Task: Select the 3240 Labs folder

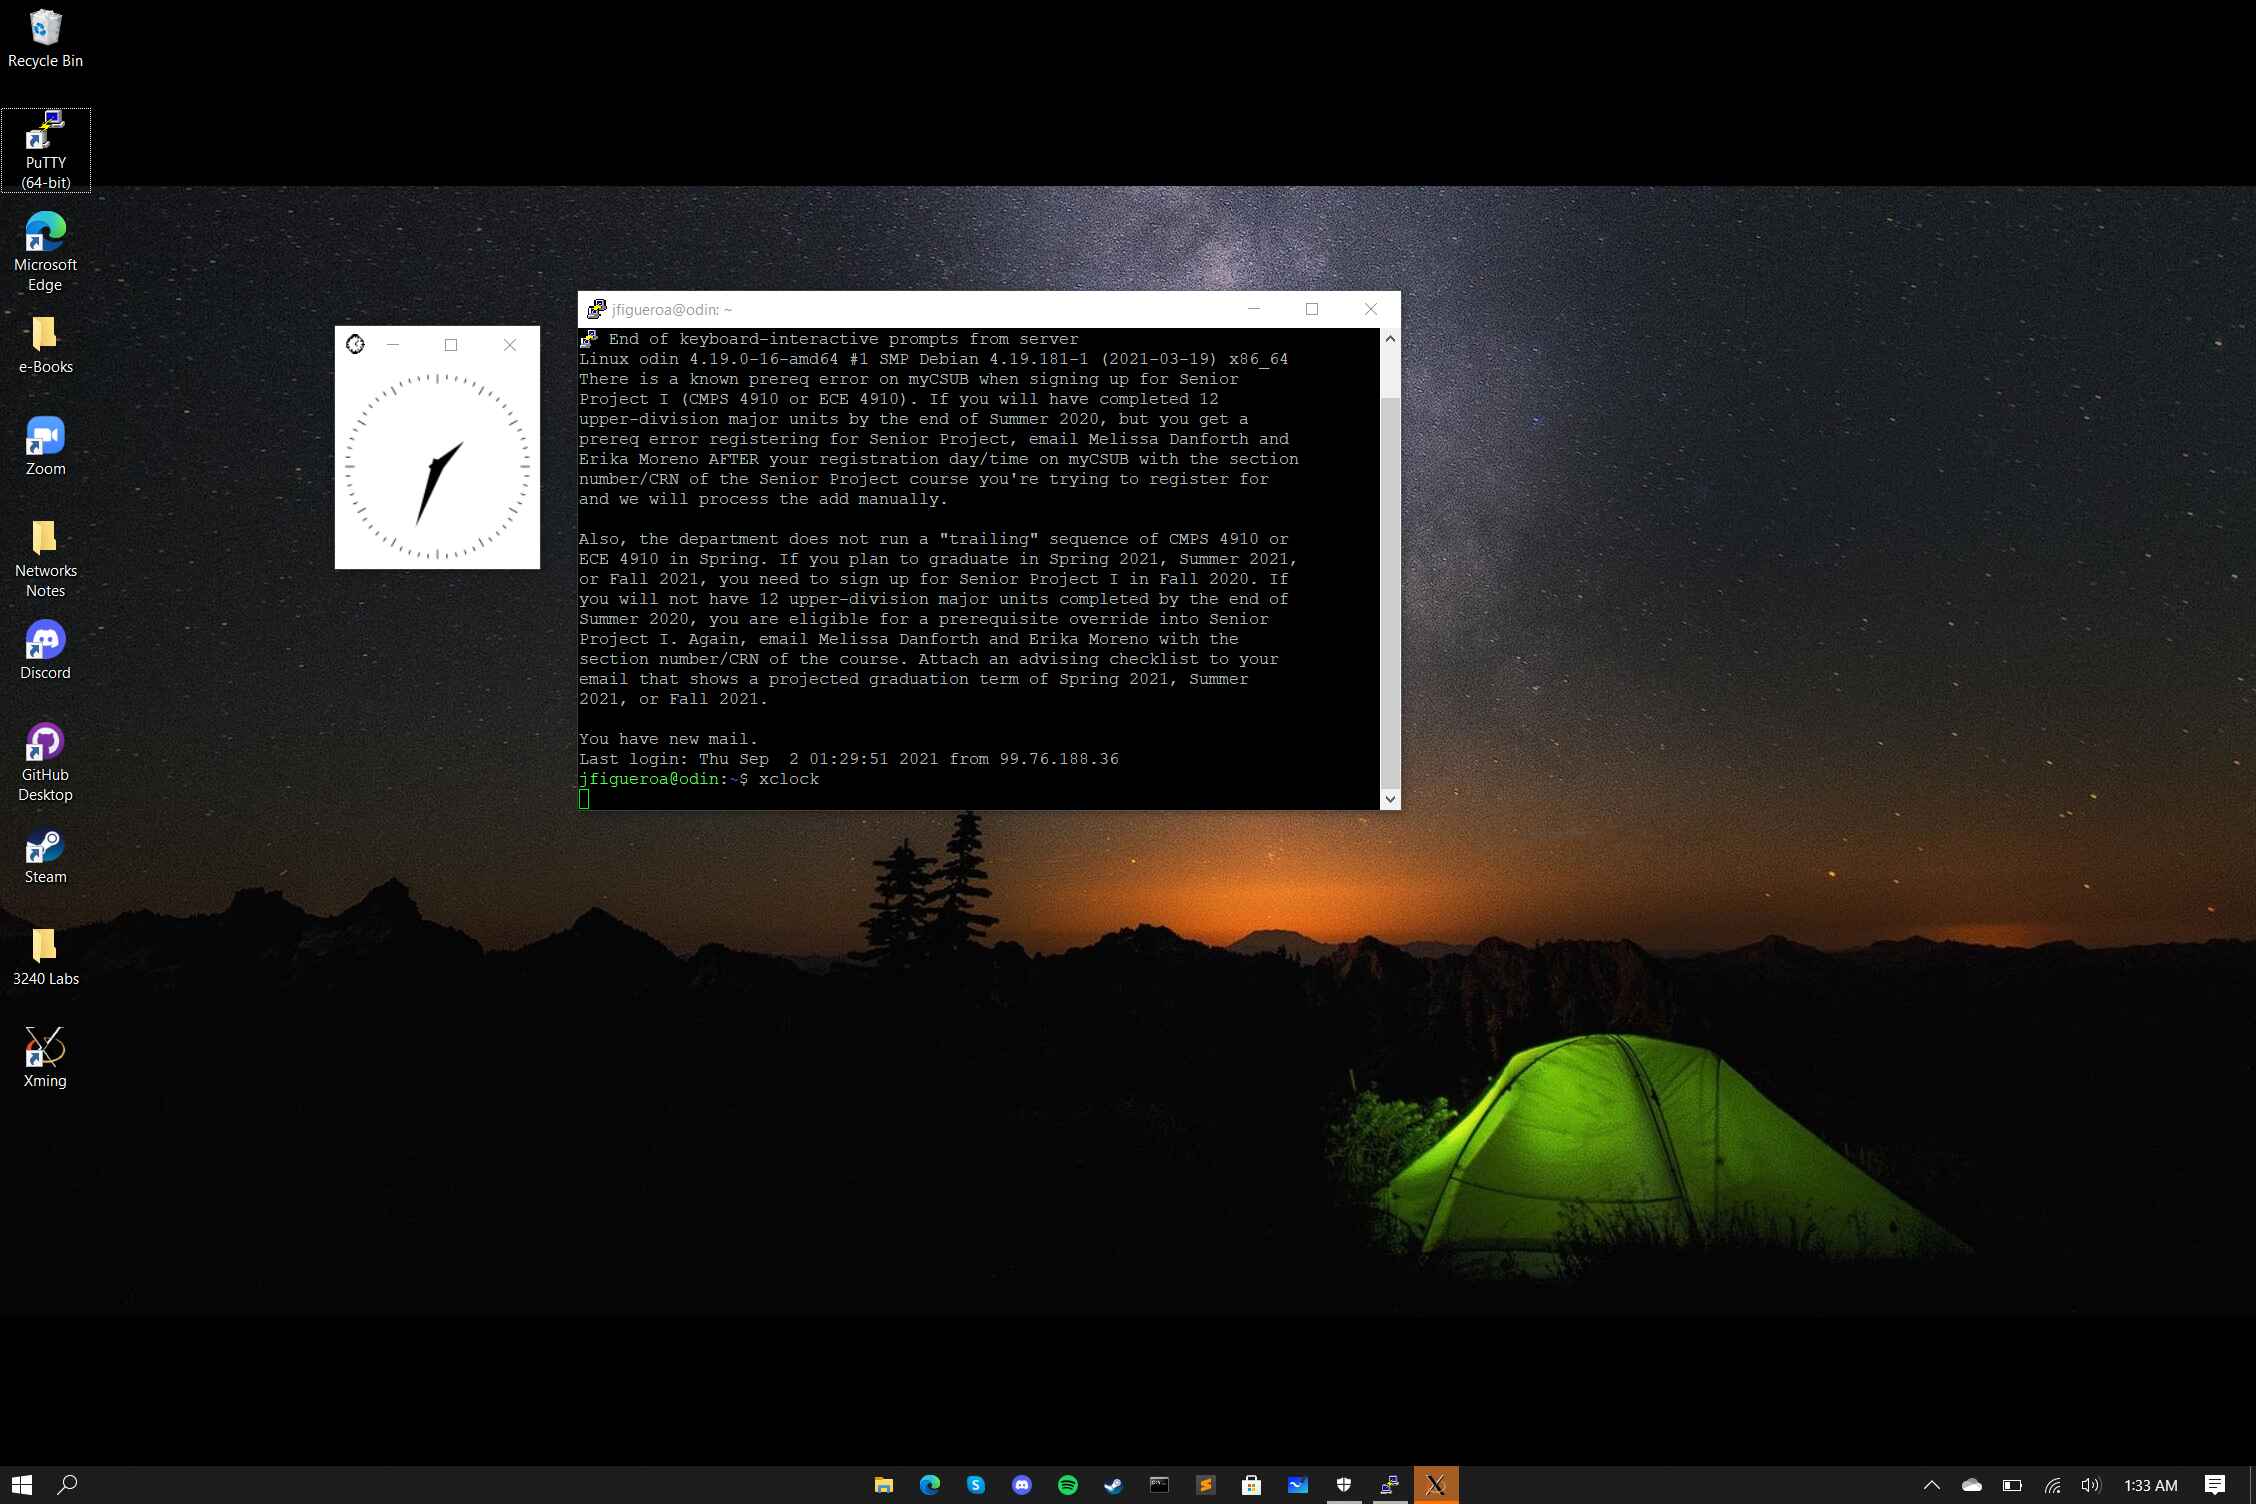Action: (45, 957)
